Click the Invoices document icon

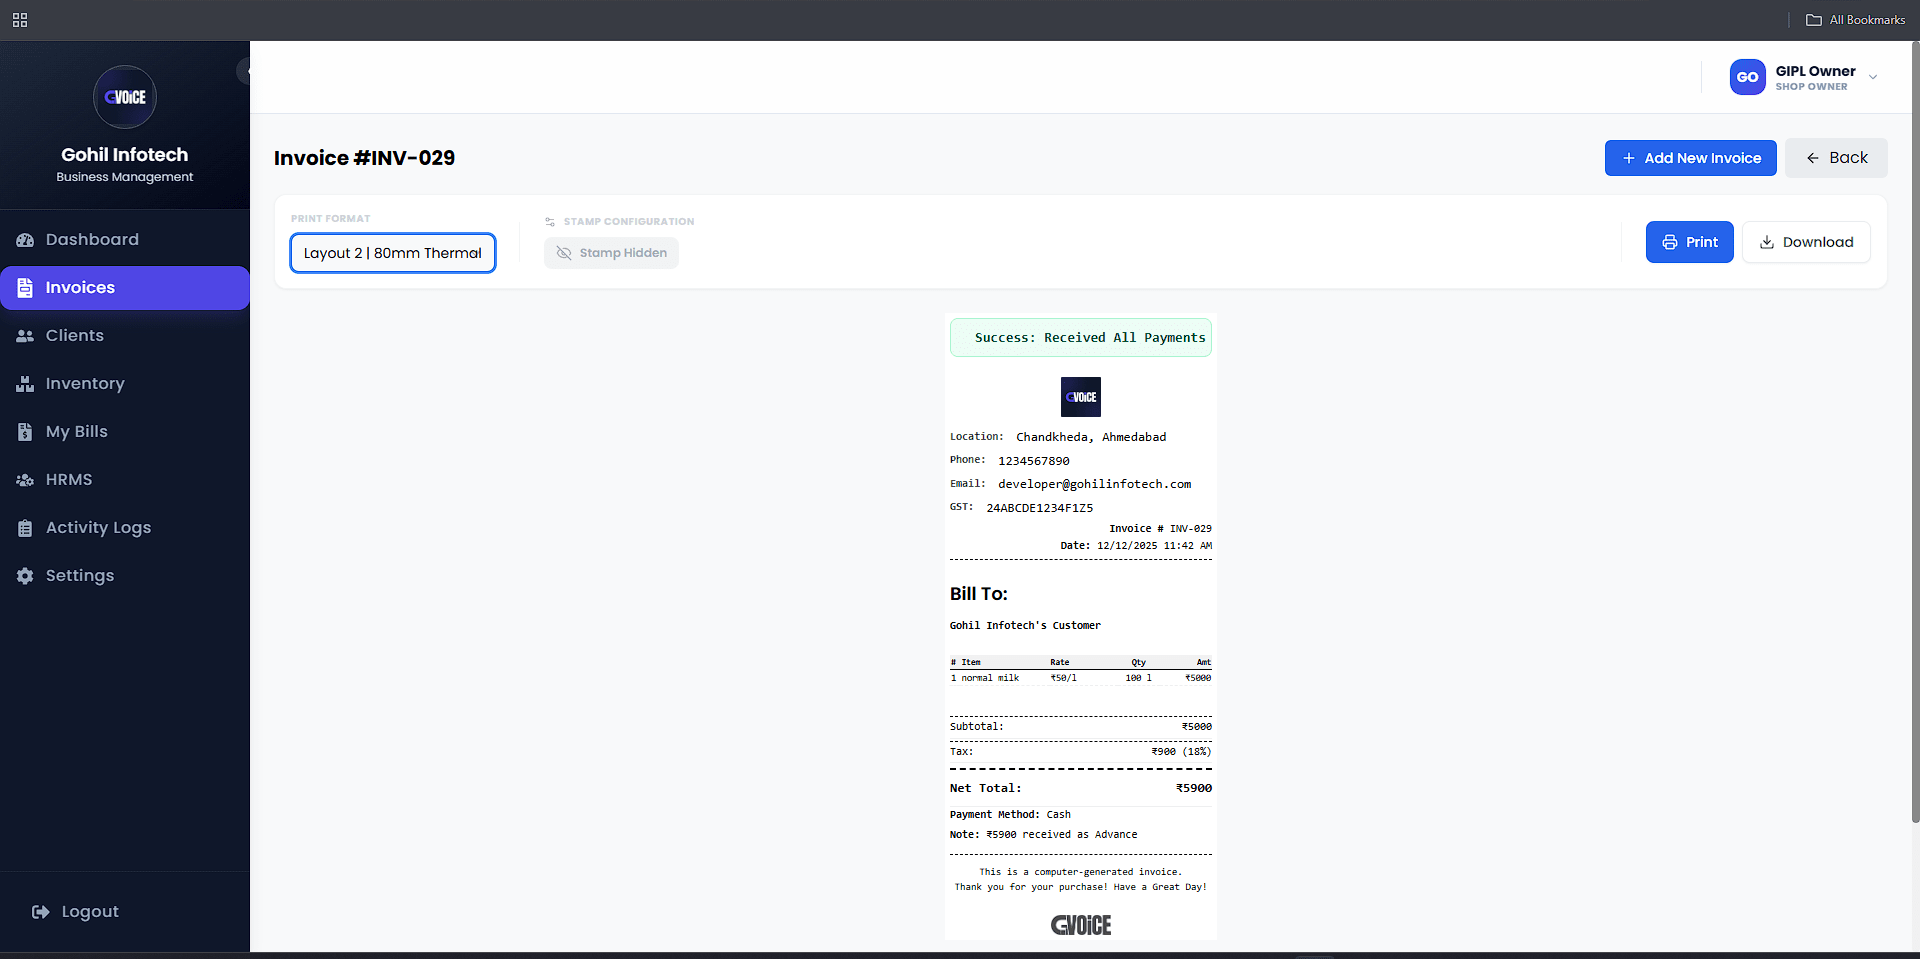click(x=25, y=288)
